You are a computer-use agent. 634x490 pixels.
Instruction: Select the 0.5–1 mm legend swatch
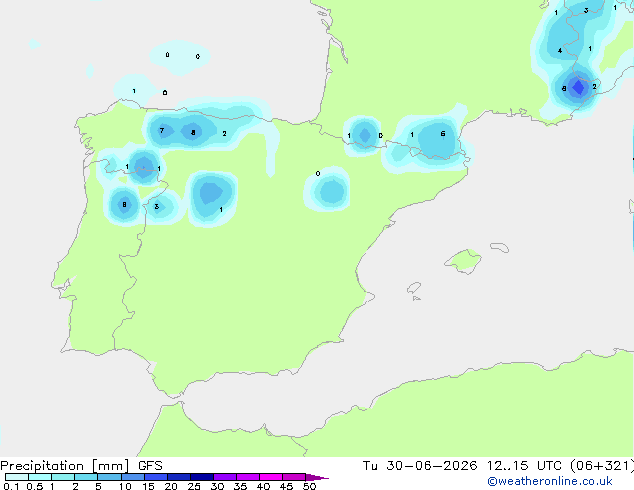40,477
